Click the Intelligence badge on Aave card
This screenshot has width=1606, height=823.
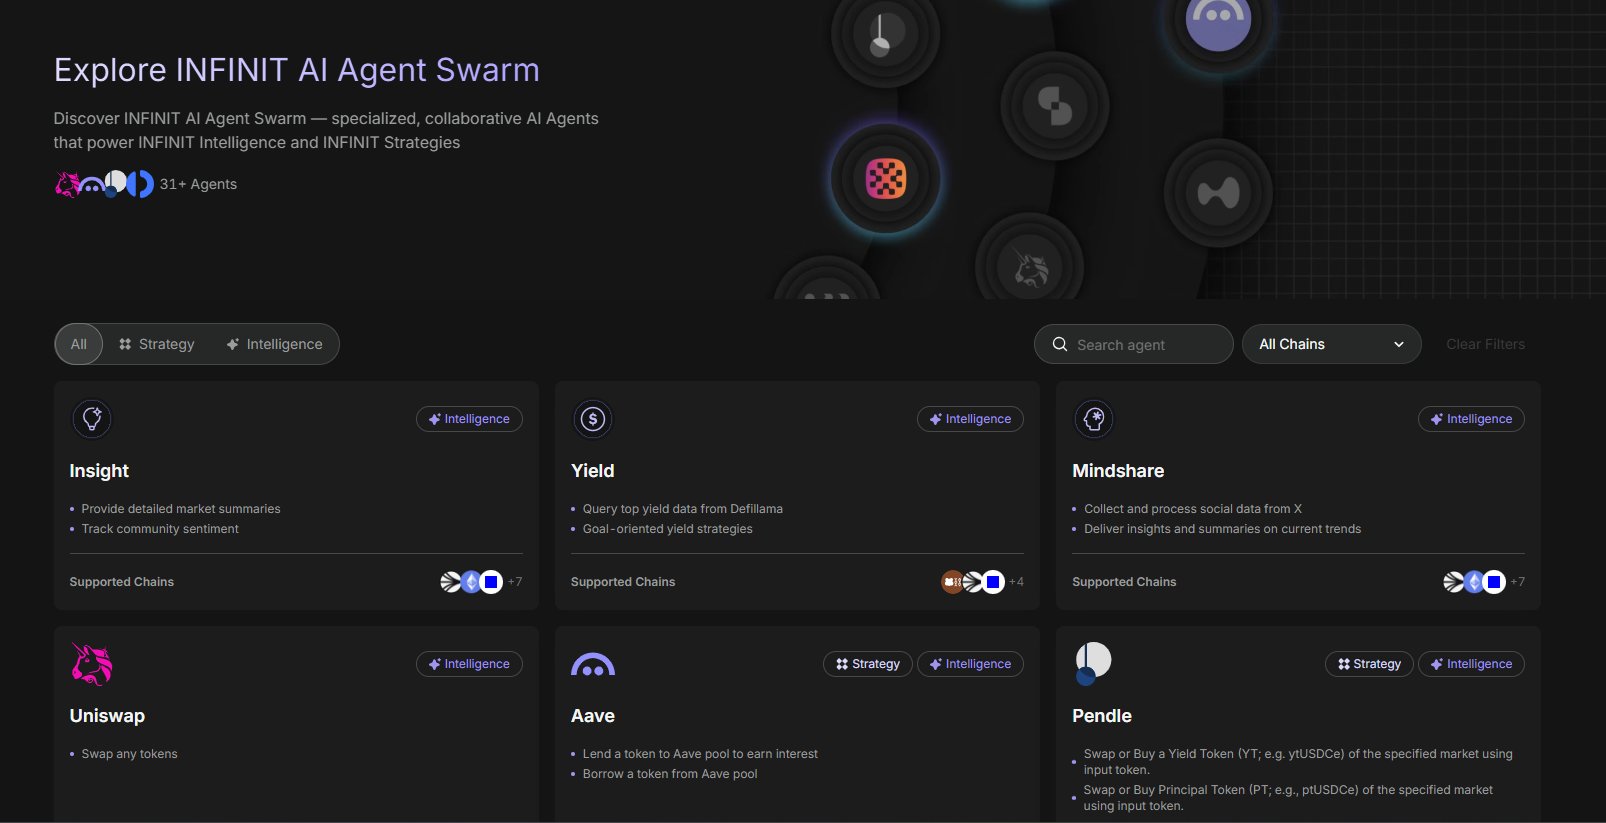click(x=970, y=664)
